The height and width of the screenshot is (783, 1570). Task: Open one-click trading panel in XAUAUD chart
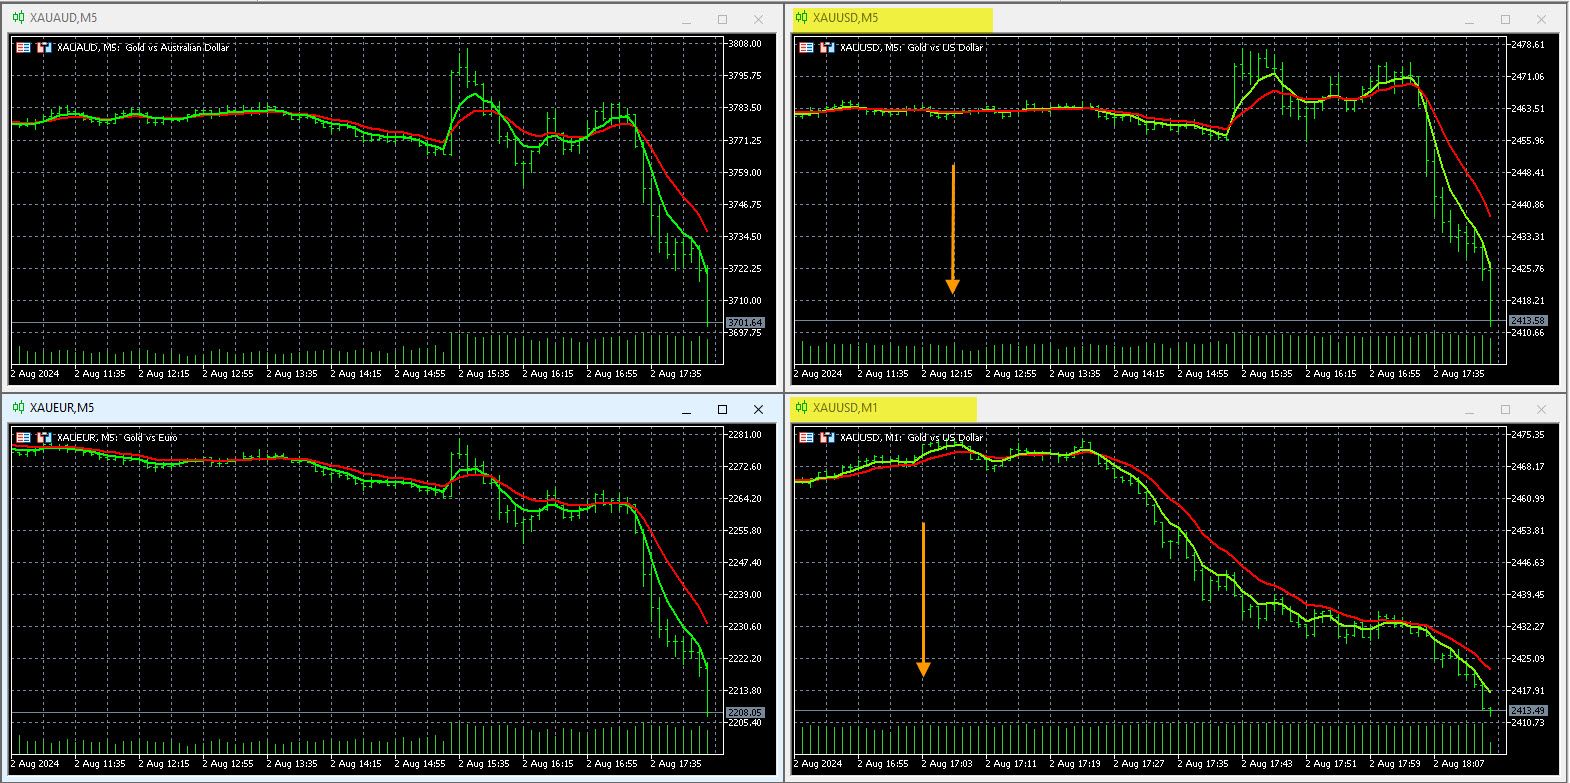pos(23,47)
